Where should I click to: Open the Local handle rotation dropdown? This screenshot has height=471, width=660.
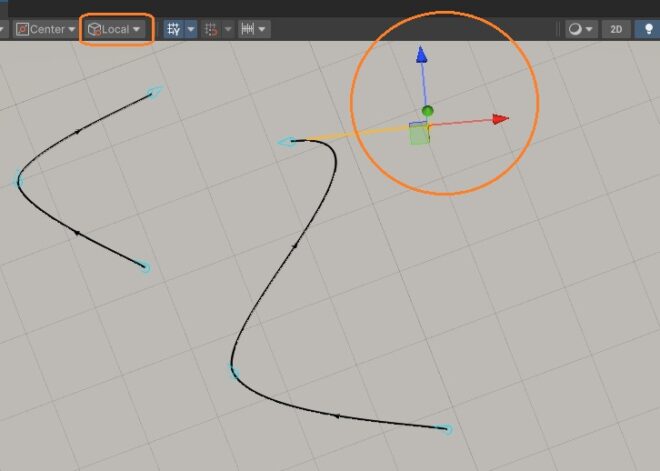pos(115,29)
